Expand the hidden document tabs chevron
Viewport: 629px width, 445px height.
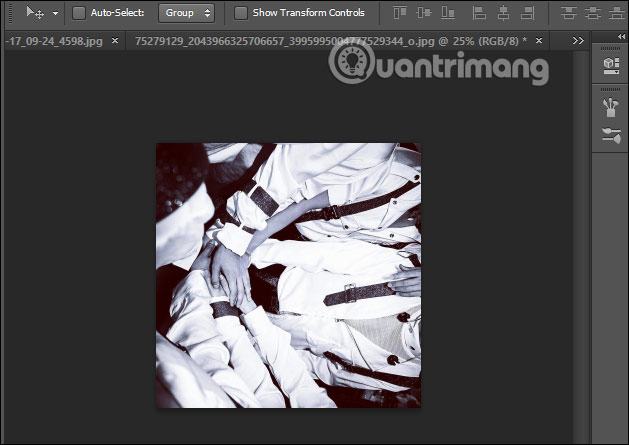point(578,41)
